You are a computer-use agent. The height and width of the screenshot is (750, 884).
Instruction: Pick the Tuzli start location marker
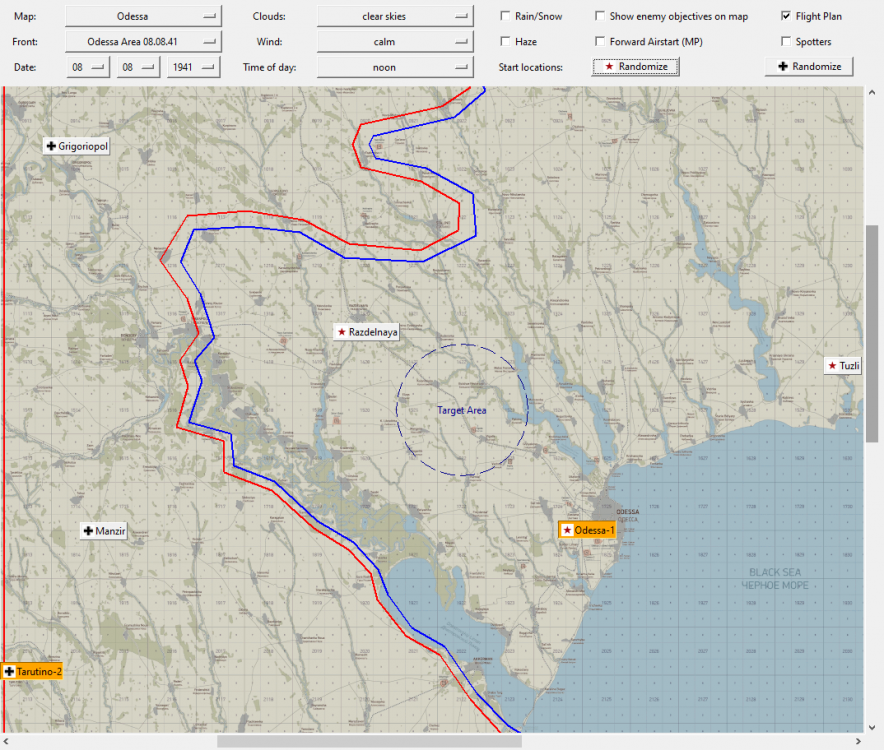coord(843,366)
